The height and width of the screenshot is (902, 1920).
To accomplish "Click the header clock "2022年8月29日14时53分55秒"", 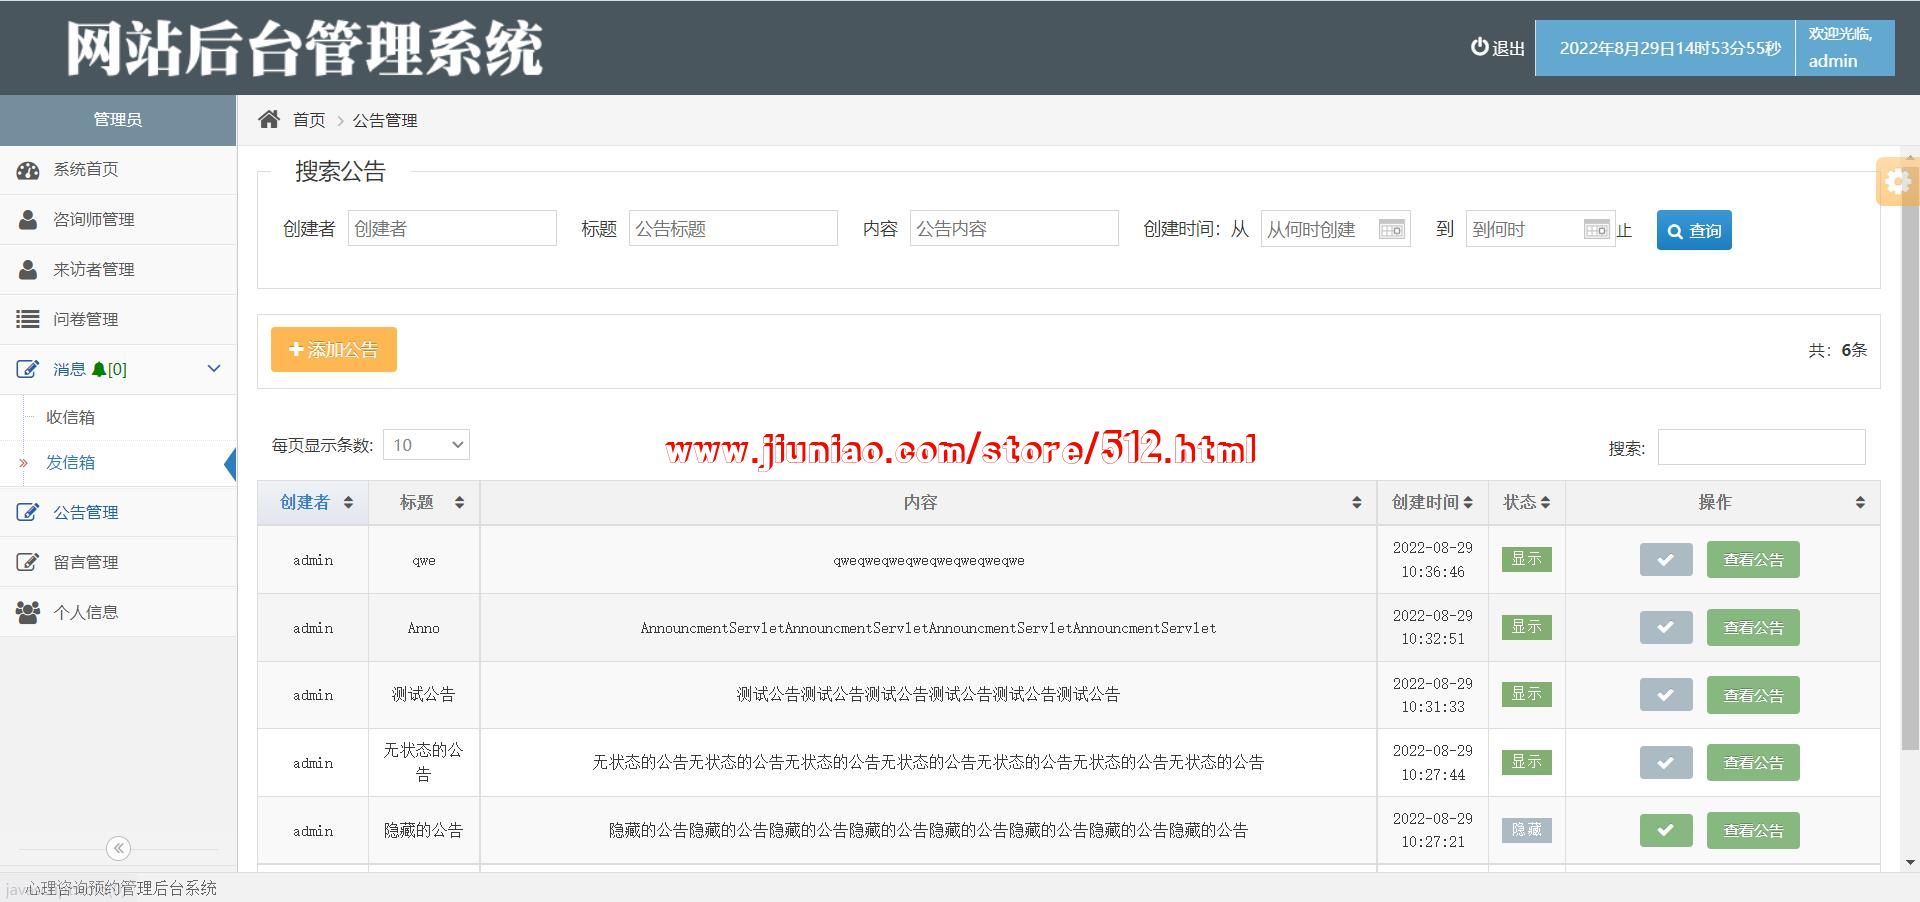I will pos(1670,48).
